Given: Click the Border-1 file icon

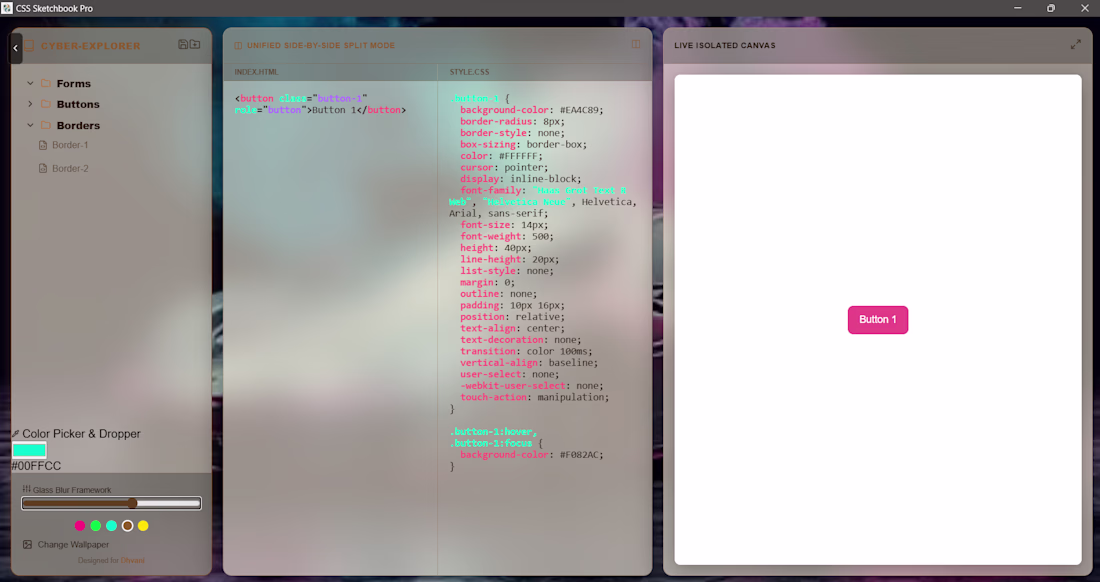Looking at the screenshot, I should click(43, 145).
